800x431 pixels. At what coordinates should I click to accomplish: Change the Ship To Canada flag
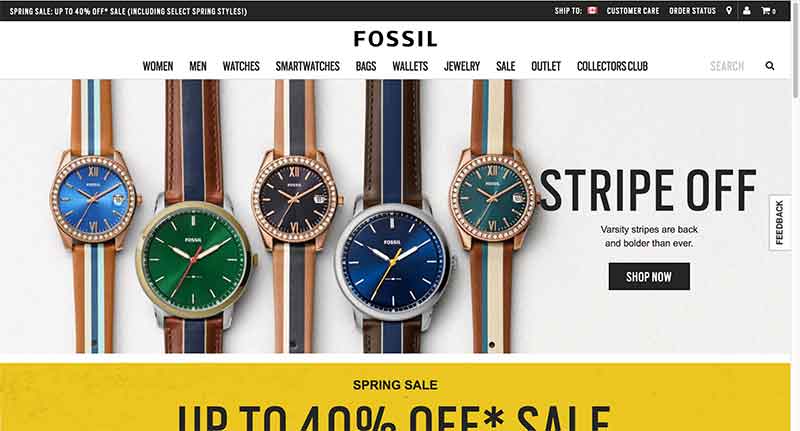pyautogui.click(x=592, y=11)
